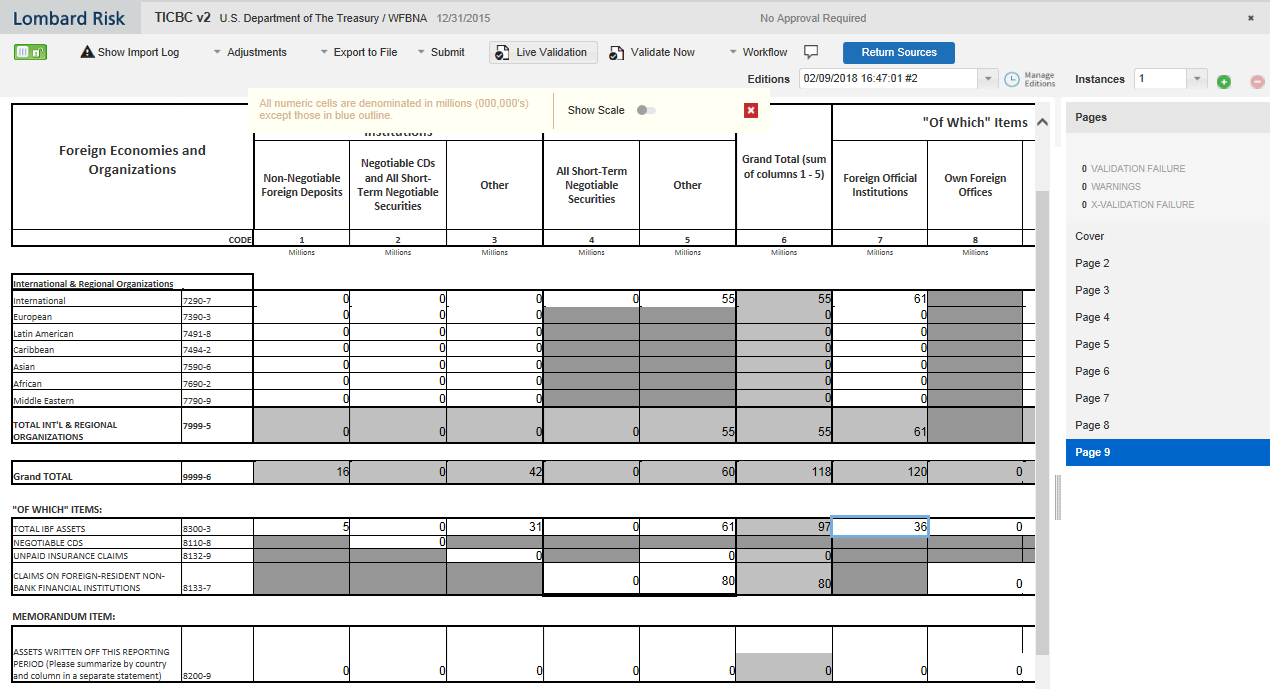This screenshot has width=1270, height=689.
Task: Click code 9999-6 for Grand TOTAL
Action: (198, 477)
